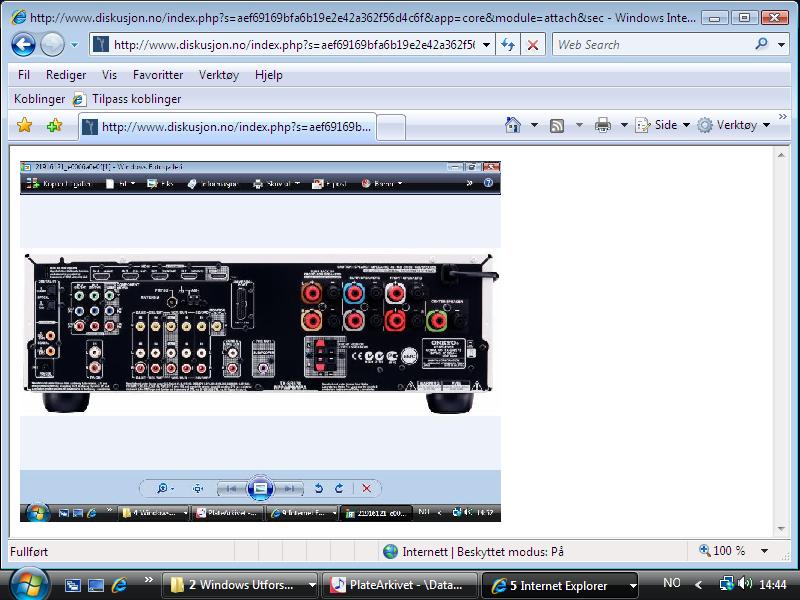Refresh the page with the Refresh button
The image size is (800, 600).
[508, 45]
